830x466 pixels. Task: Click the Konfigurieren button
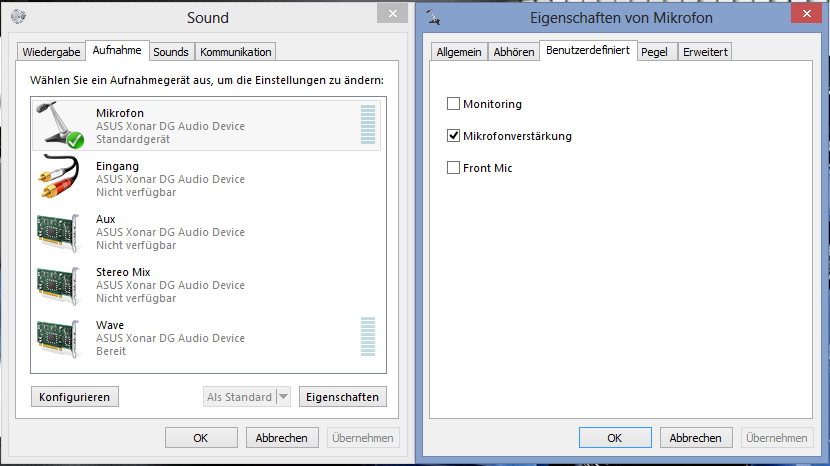tap(75, 397)
